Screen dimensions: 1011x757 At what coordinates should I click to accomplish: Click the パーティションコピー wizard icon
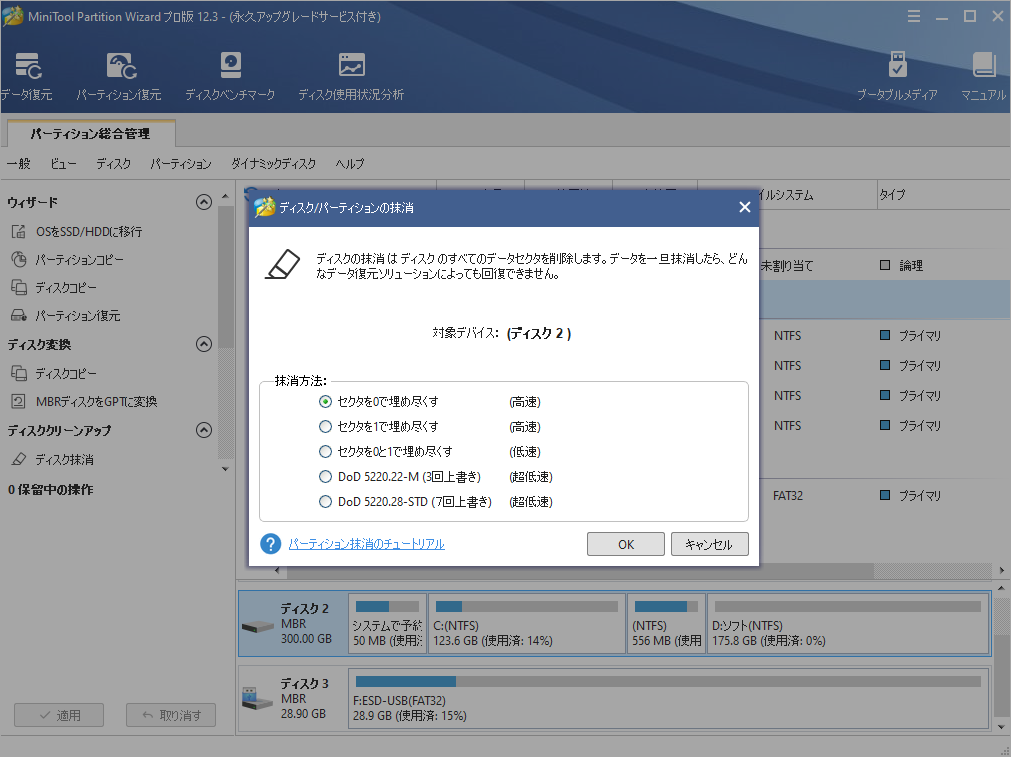point(19,259)
